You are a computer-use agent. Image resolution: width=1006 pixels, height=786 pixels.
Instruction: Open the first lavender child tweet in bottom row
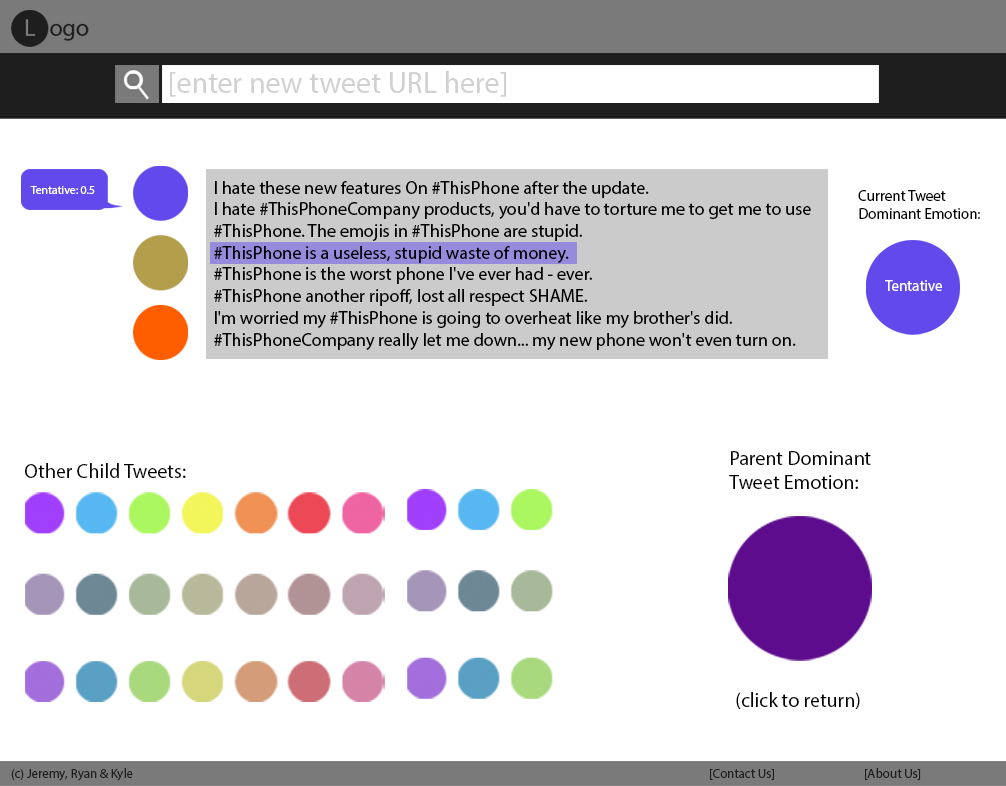point(44,681)
